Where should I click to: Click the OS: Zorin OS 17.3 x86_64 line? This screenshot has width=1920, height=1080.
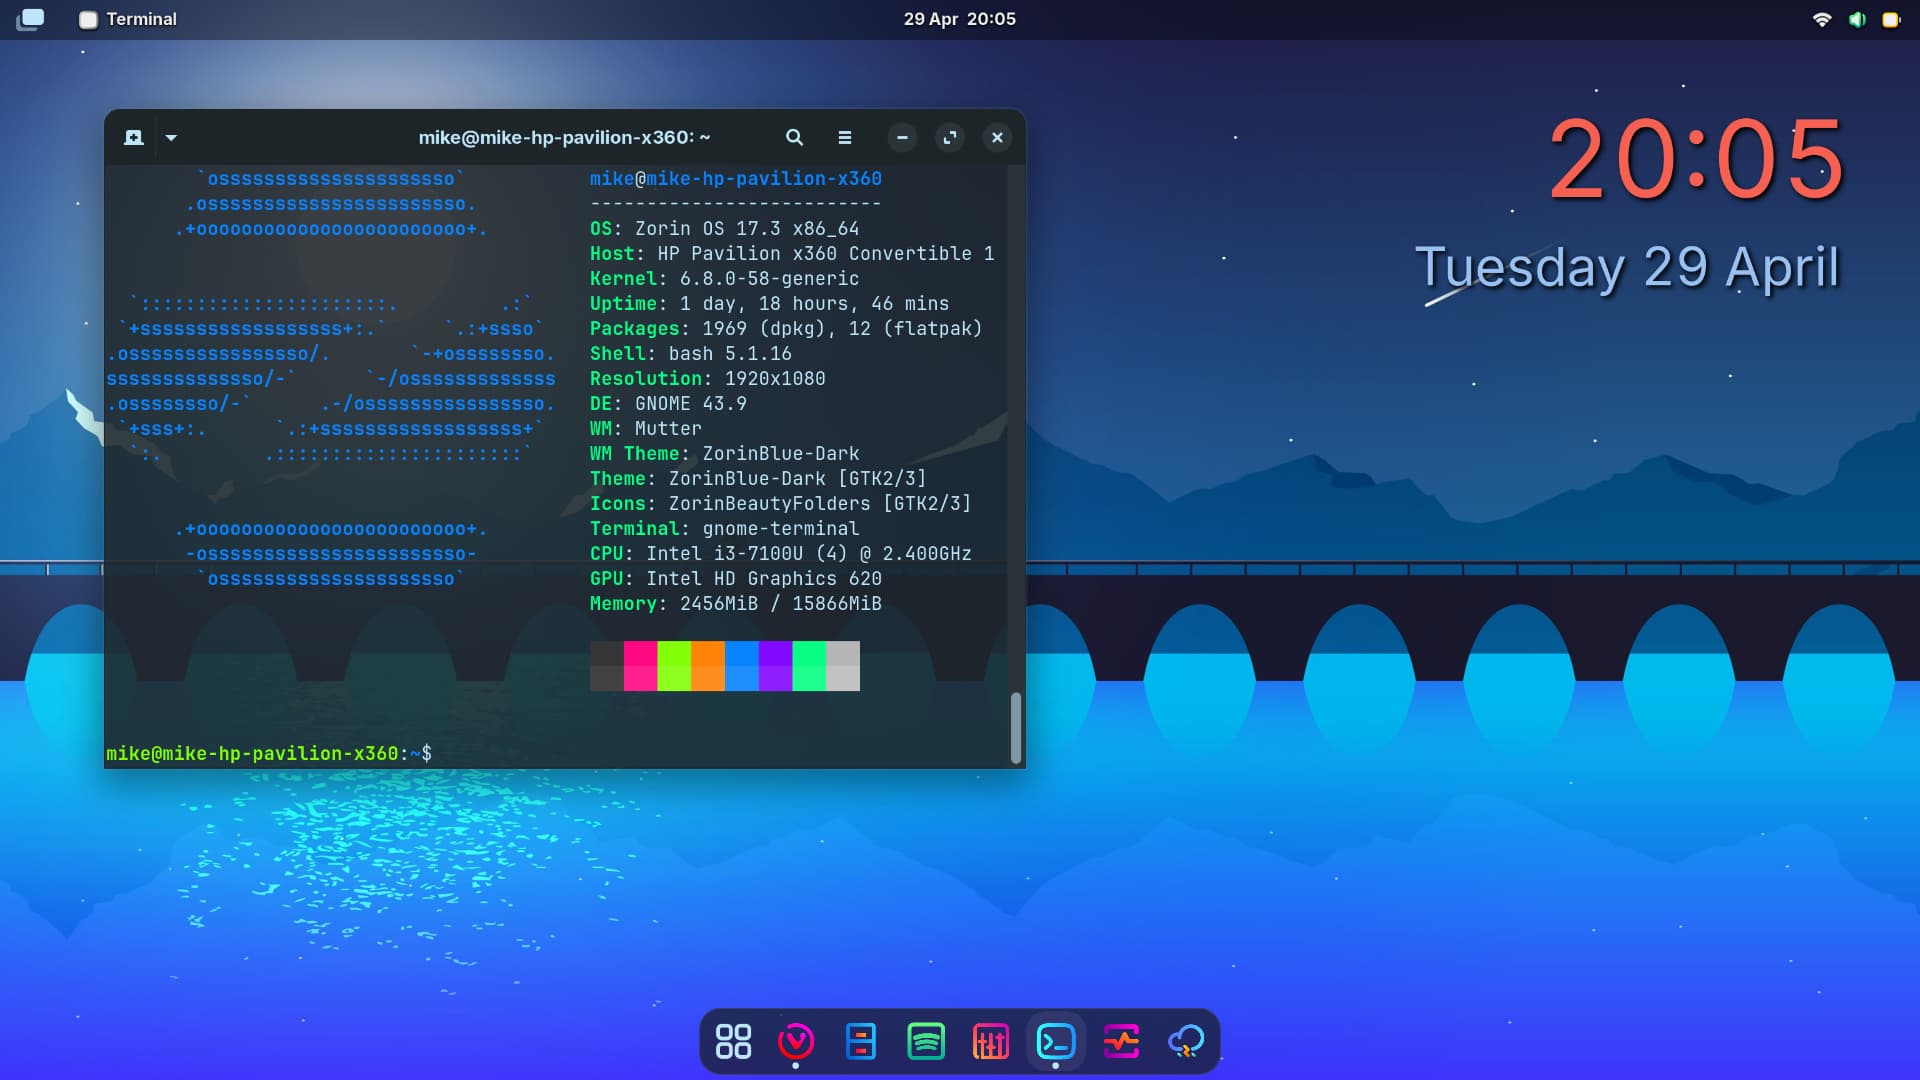pos(724,229)
